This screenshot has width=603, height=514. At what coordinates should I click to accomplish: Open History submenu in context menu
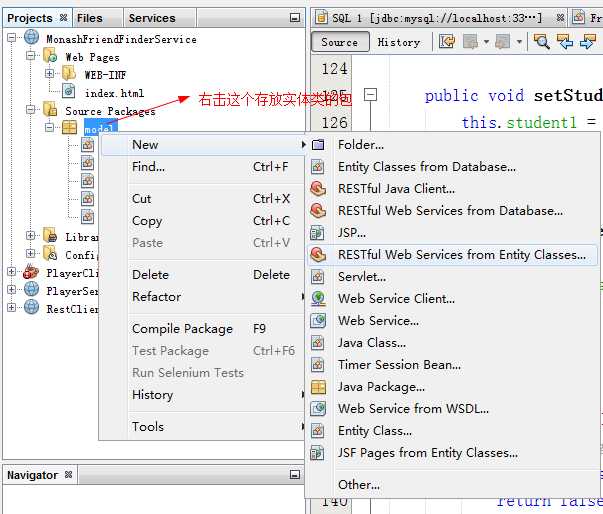[x=204, y=395]
